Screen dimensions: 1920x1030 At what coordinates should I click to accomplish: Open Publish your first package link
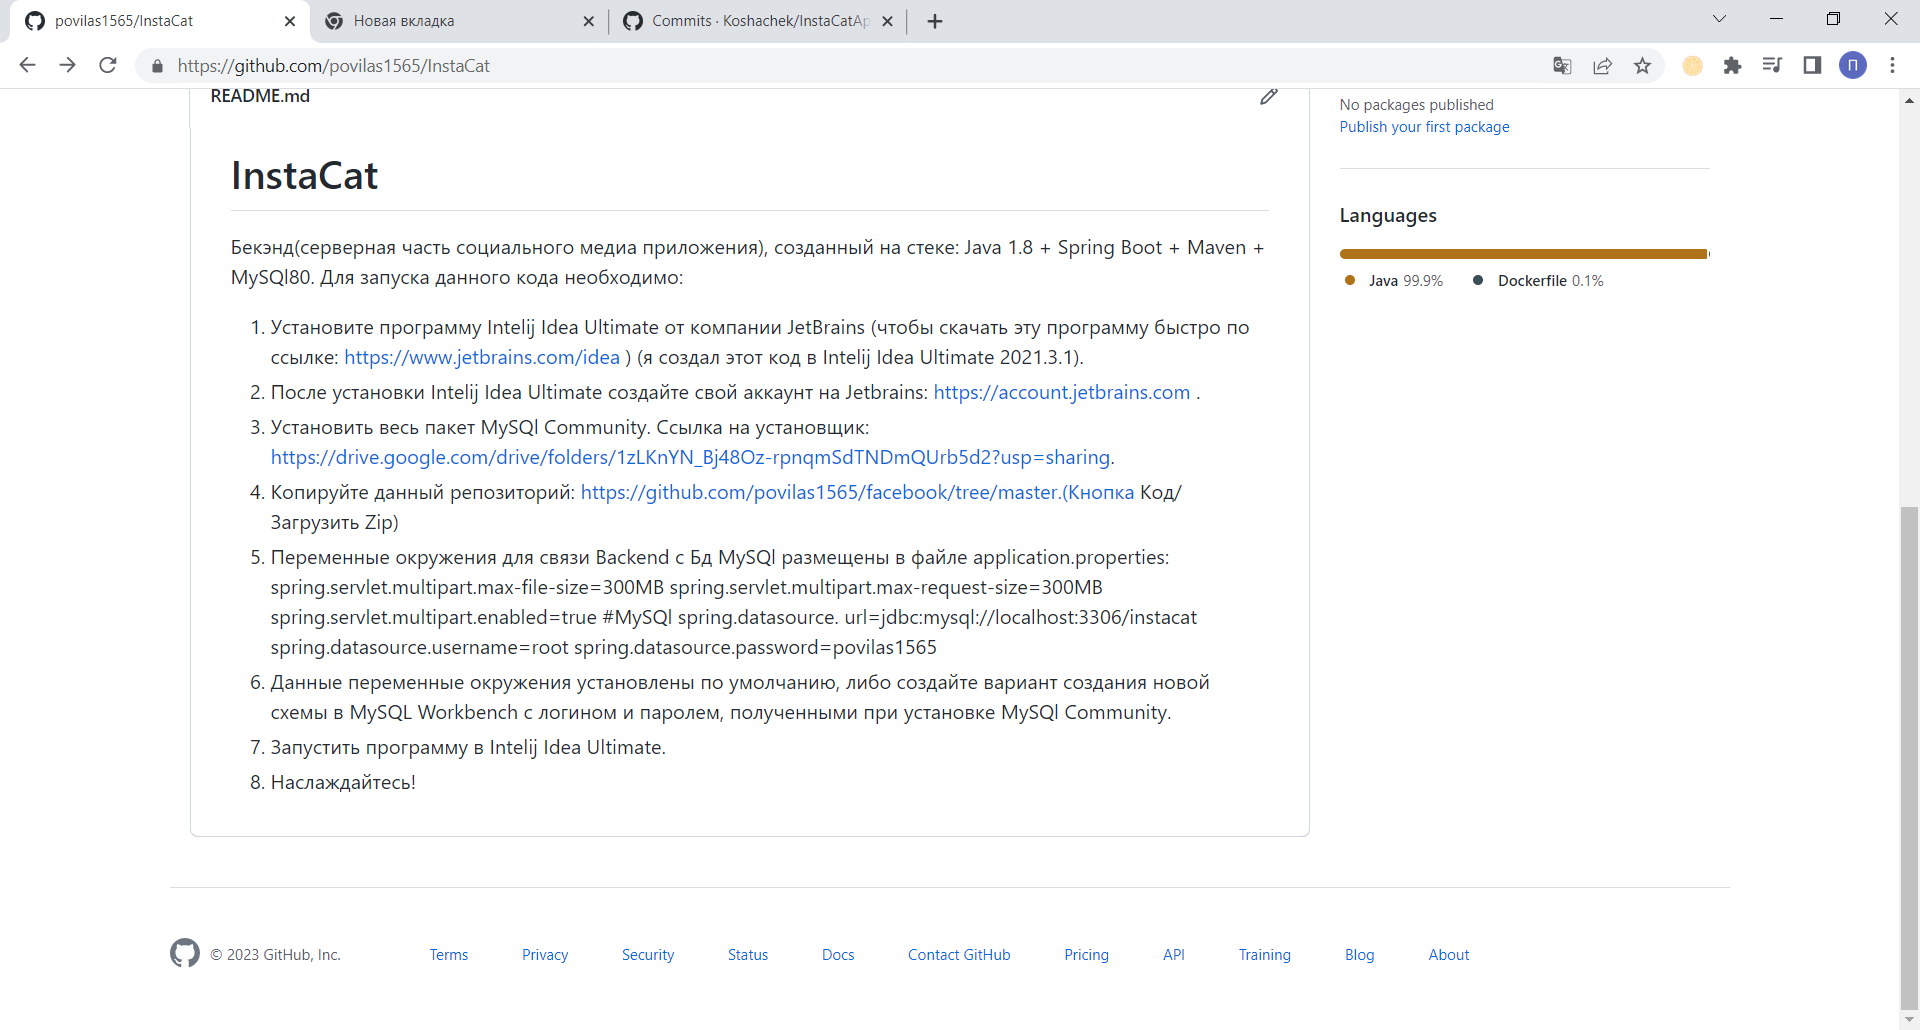click(1424, 127)
